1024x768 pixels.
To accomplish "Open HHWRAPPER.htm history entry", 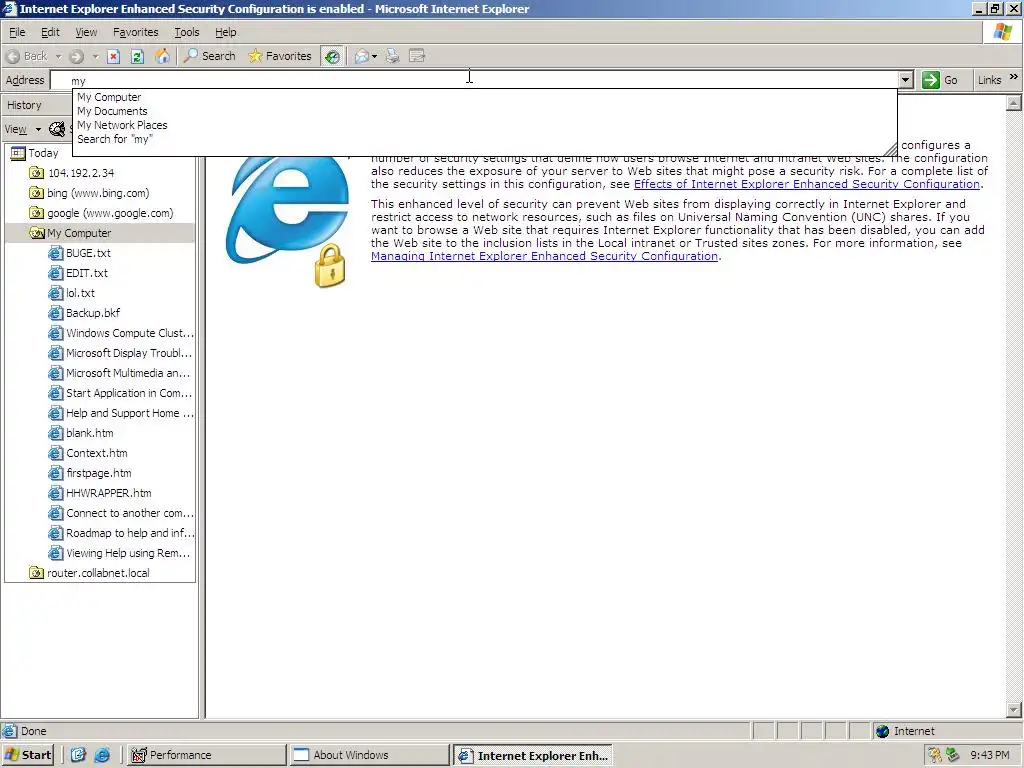I will pos(101,493).
